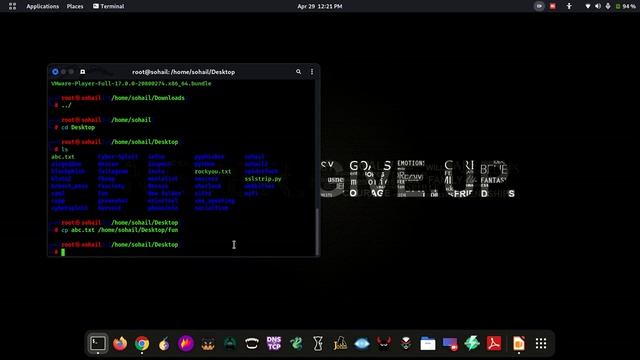The width and height of the screenshot is (640, 360).
Task: Launch Firefox from the dock
Action: click(x=120, y=344)
